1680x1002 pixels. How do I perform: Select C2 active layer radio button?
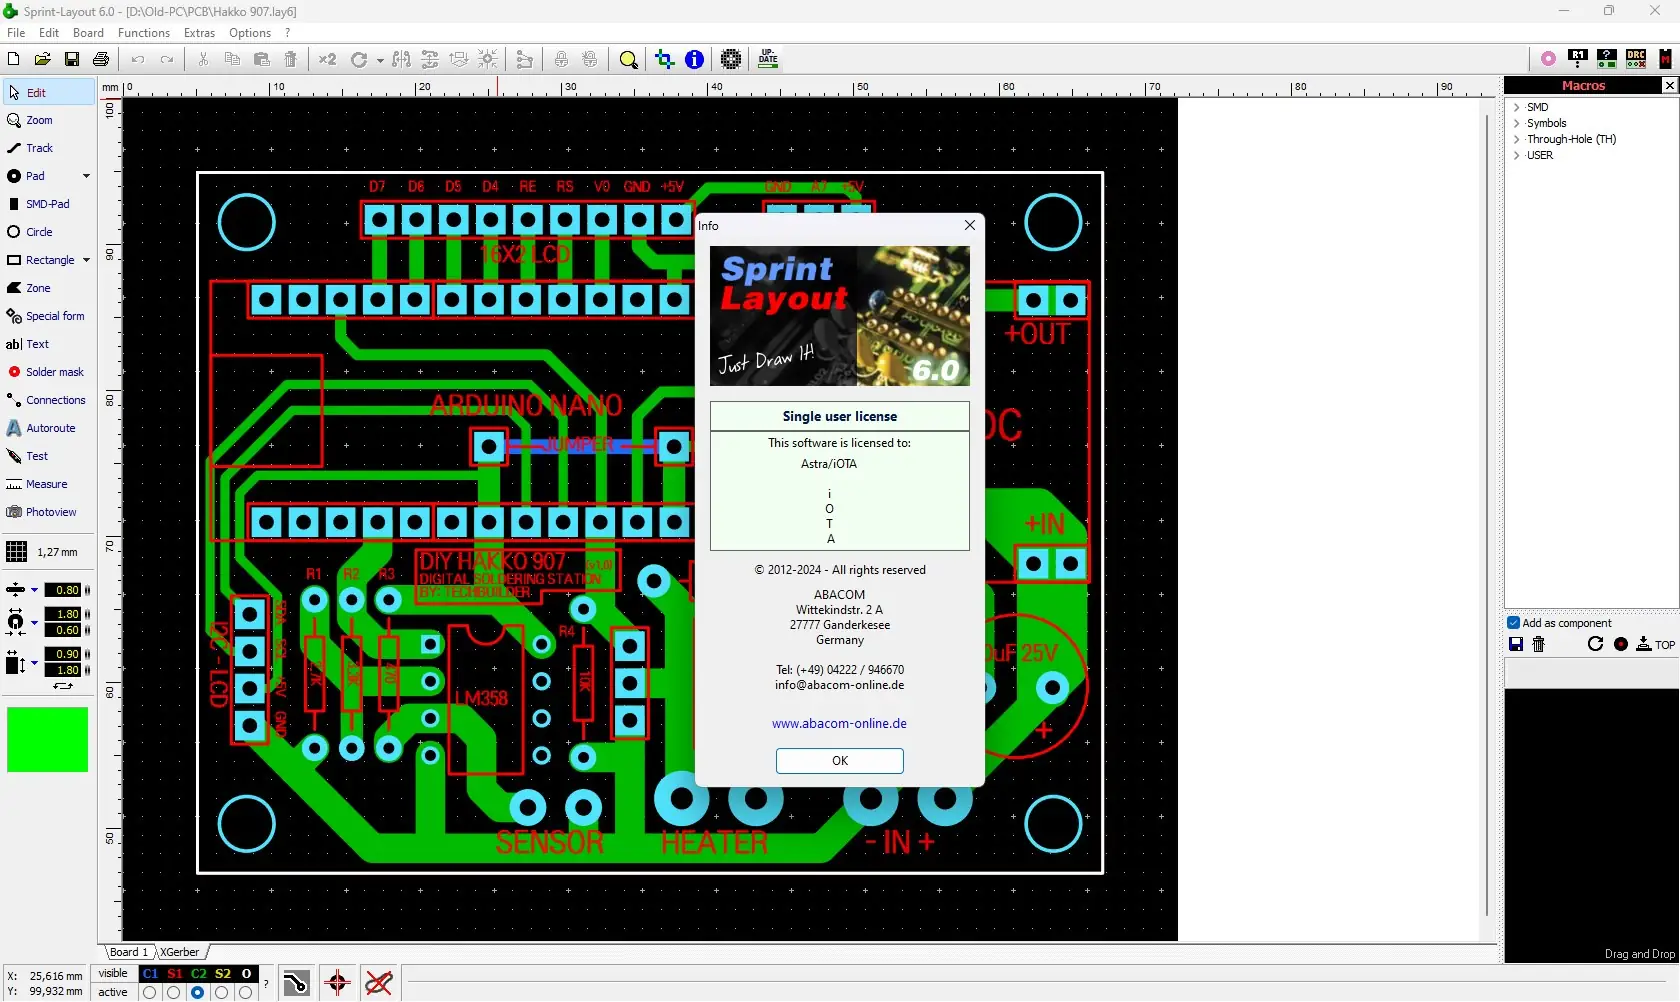pyautogui.click(x=198, y=993)
